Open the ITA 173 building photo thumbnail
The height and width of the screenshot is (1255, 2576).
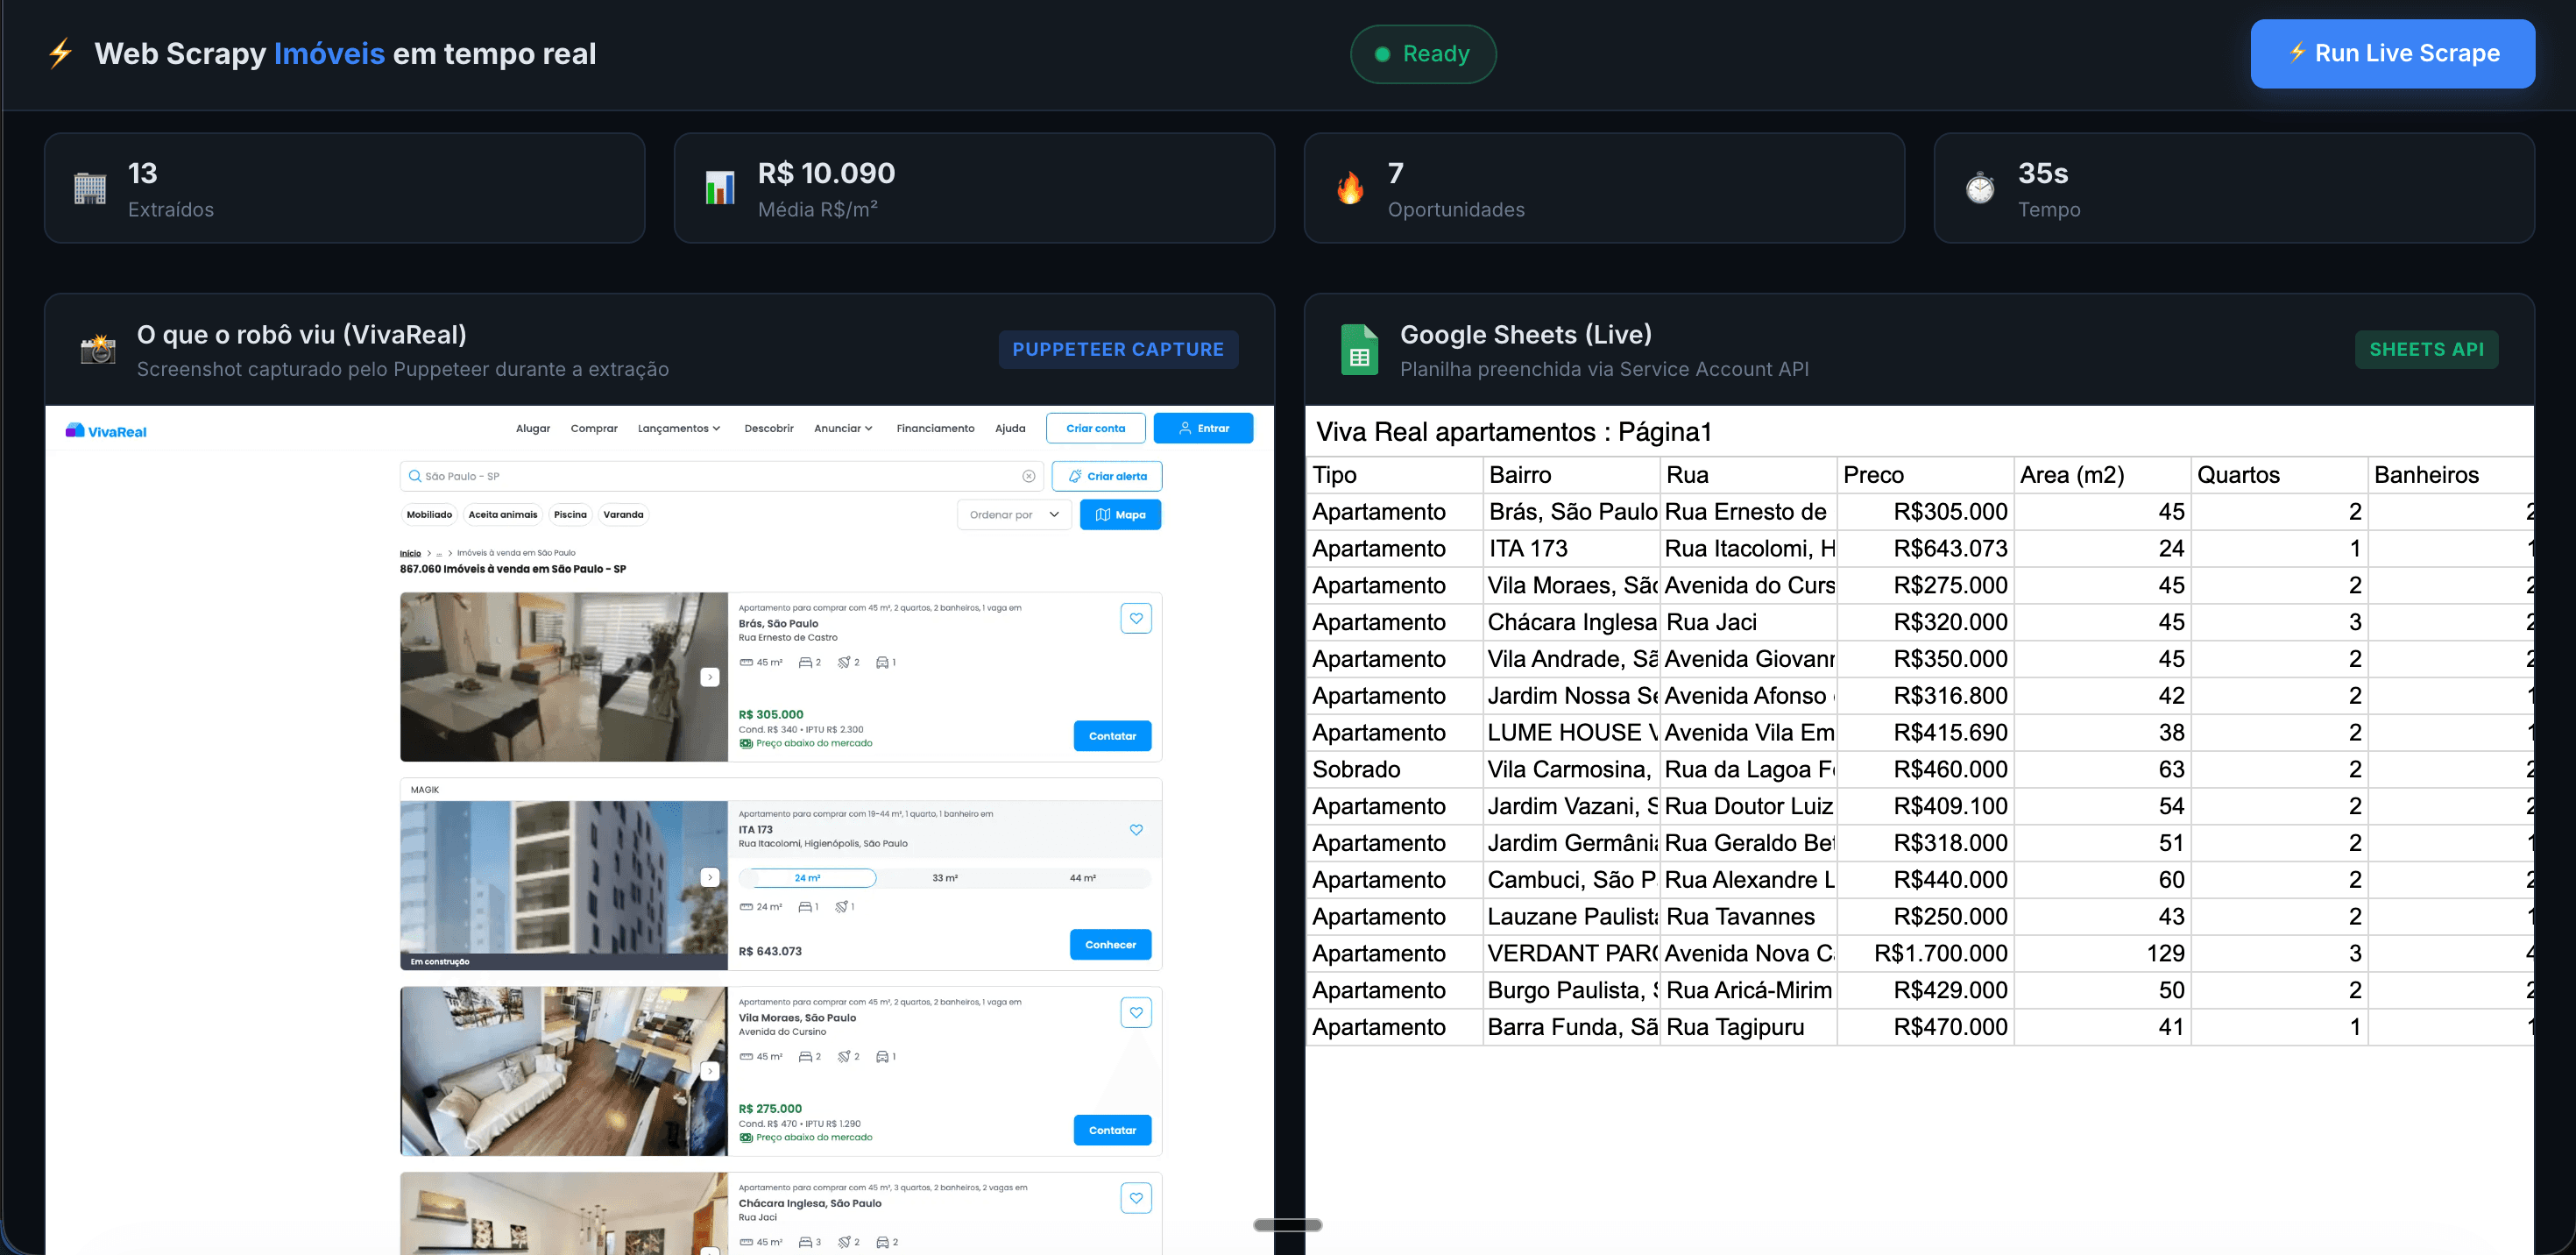(564, 885)
